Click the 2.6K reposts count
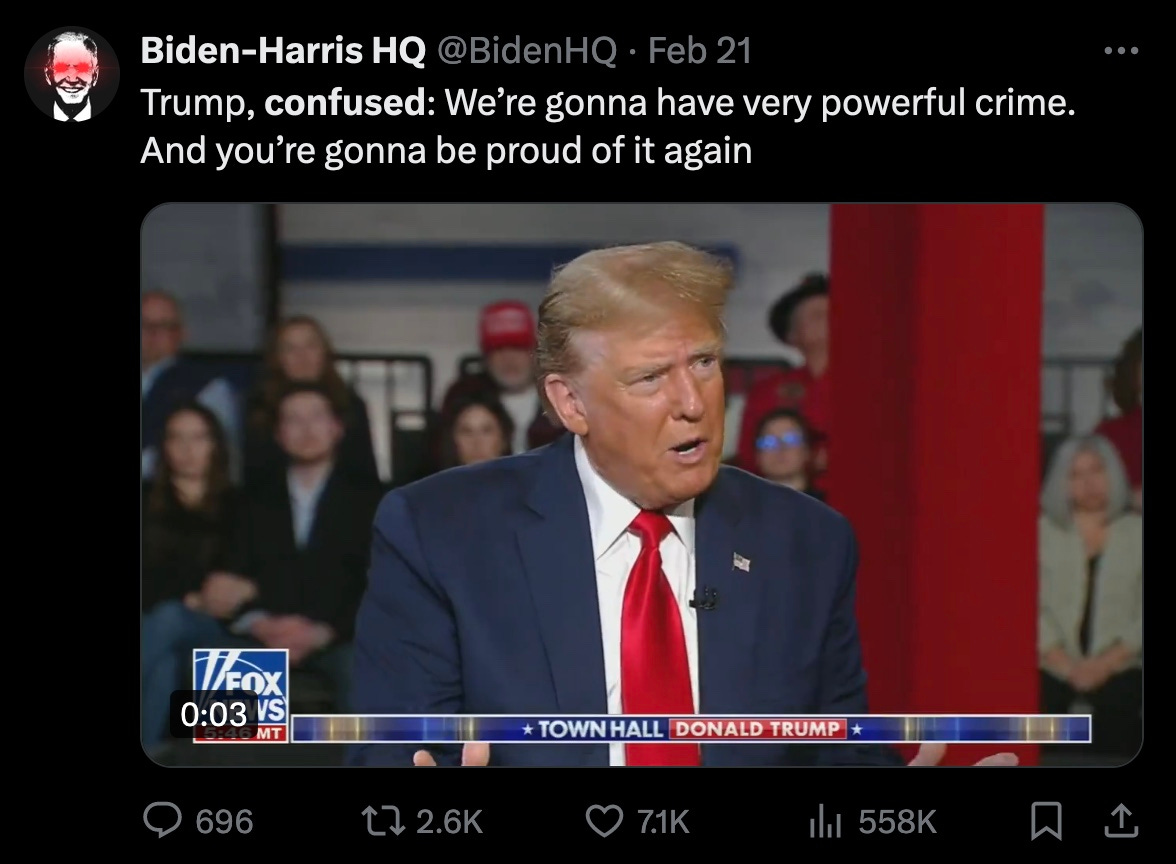This screenshot has width=1176, height=864. 449,822
